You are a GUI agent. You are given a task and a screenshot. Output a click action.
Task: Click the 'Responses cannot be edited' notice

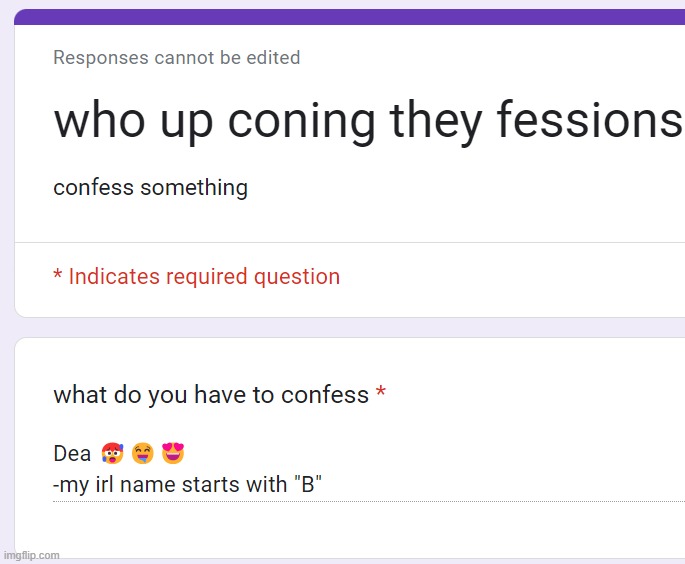click(x=176, y=58)
